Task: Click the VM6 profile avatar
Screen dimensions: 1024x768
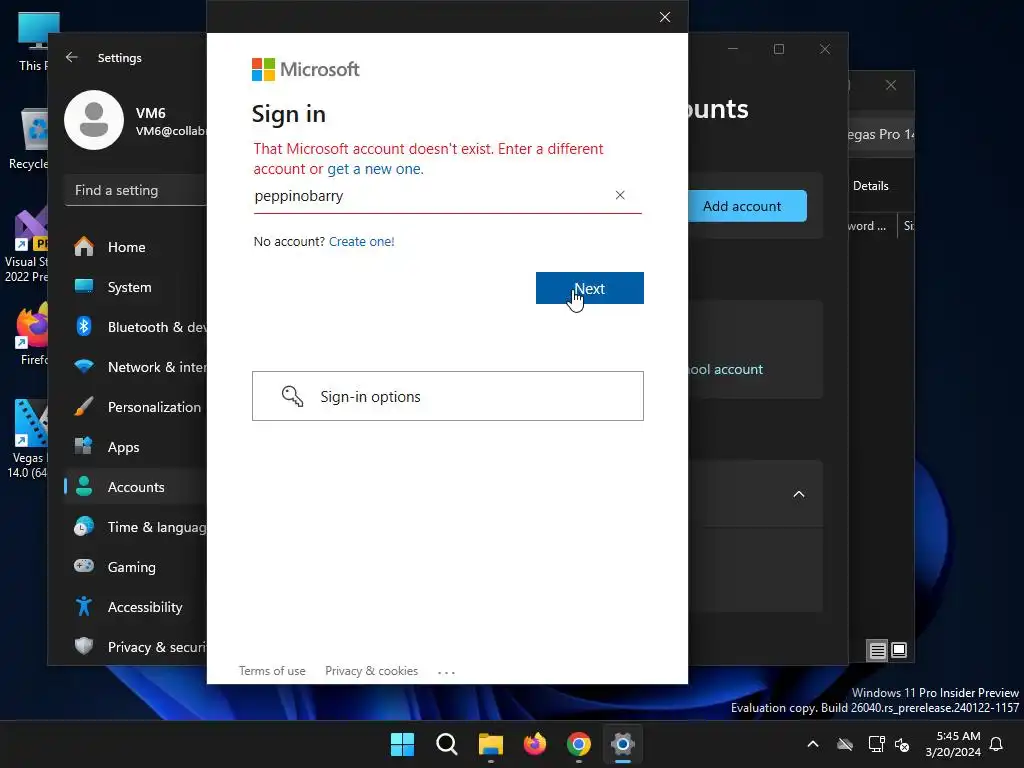Action: [94, 120]
